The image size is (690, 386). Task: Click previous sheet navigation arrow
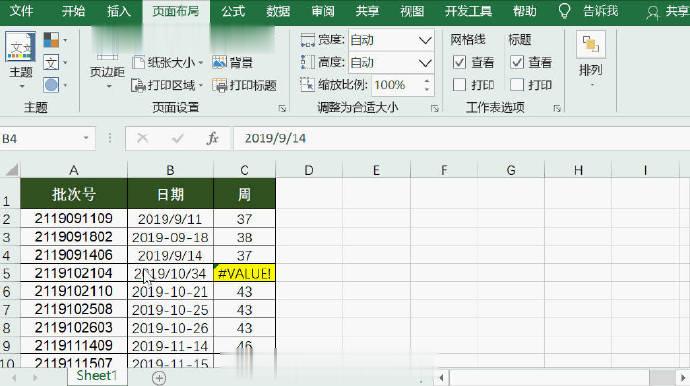pos(14,378)
